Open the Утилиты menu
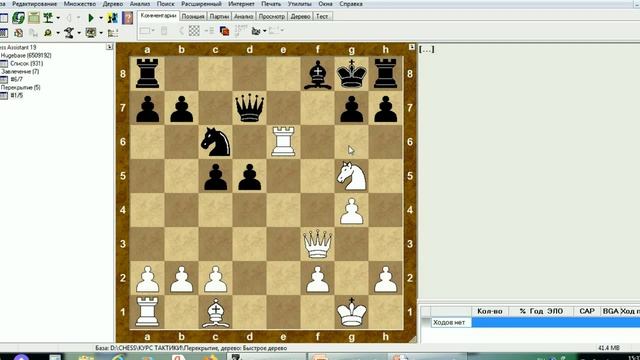The image size is (640, 360). (300, 4)
